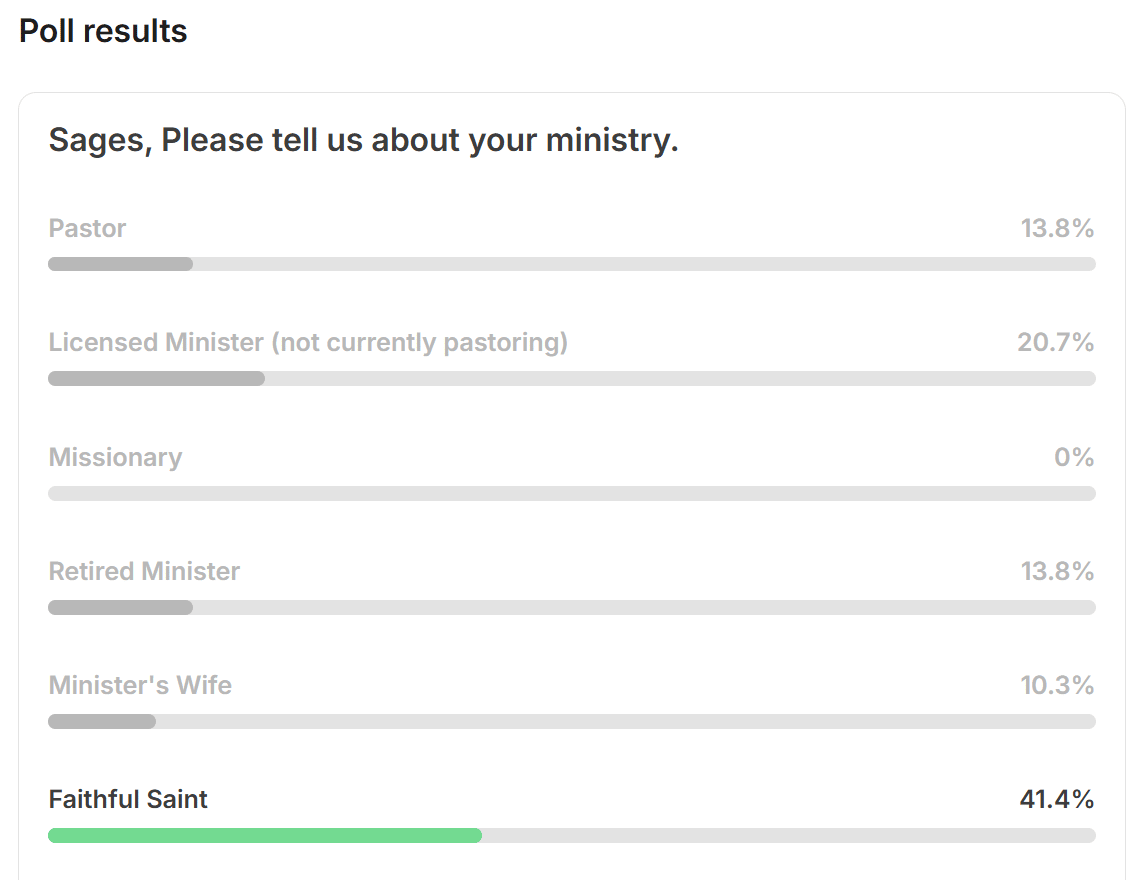Select the Retired Minister progress bar

tap(572, 607)
